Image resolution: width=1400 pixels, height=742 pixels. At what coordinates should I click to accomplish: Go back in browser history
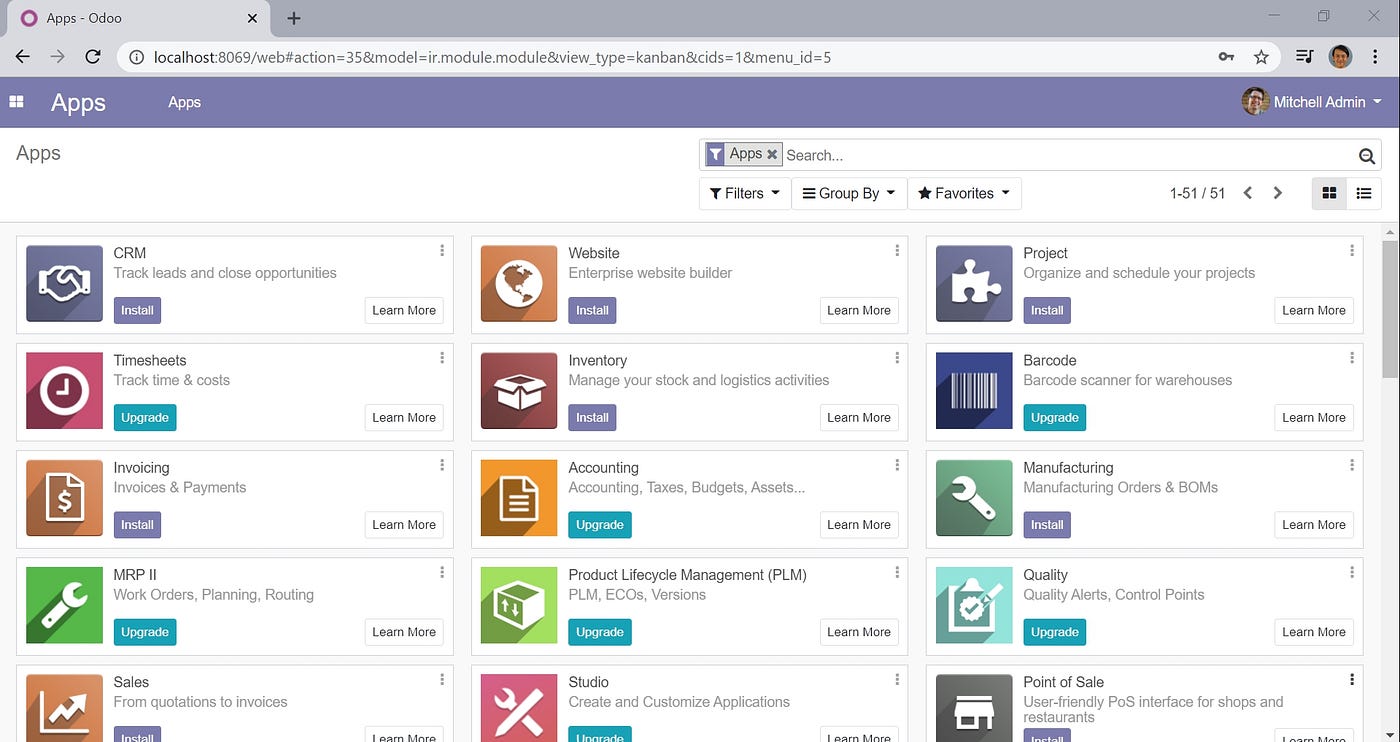pyautogui.click(x=22, y=57)
